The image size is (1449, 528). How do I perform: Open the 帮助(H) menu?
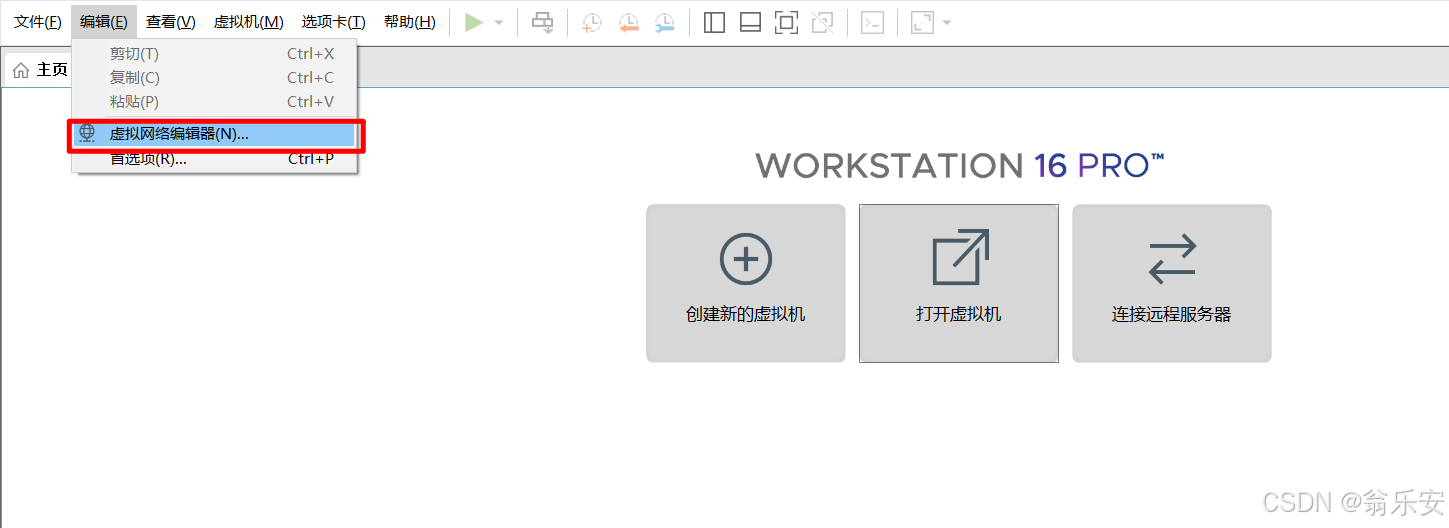coord(410,22)
